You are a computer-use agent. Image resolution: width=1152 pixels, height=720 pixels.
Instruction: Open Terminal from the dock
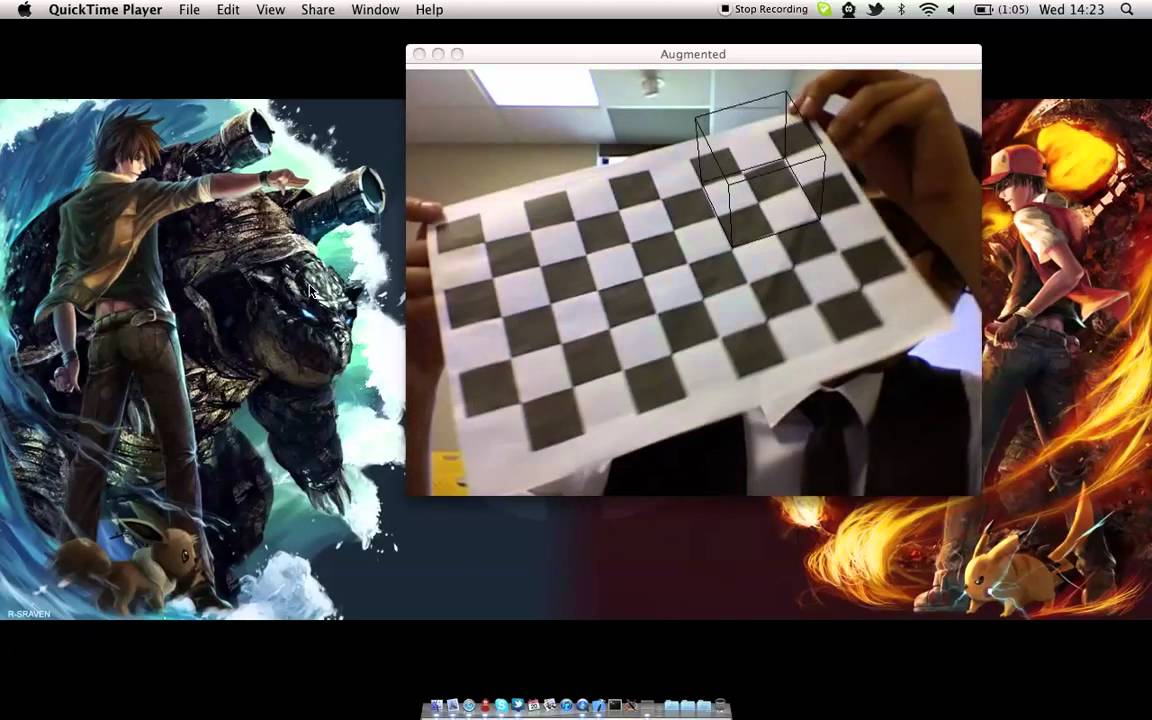[x=615, y=705]
